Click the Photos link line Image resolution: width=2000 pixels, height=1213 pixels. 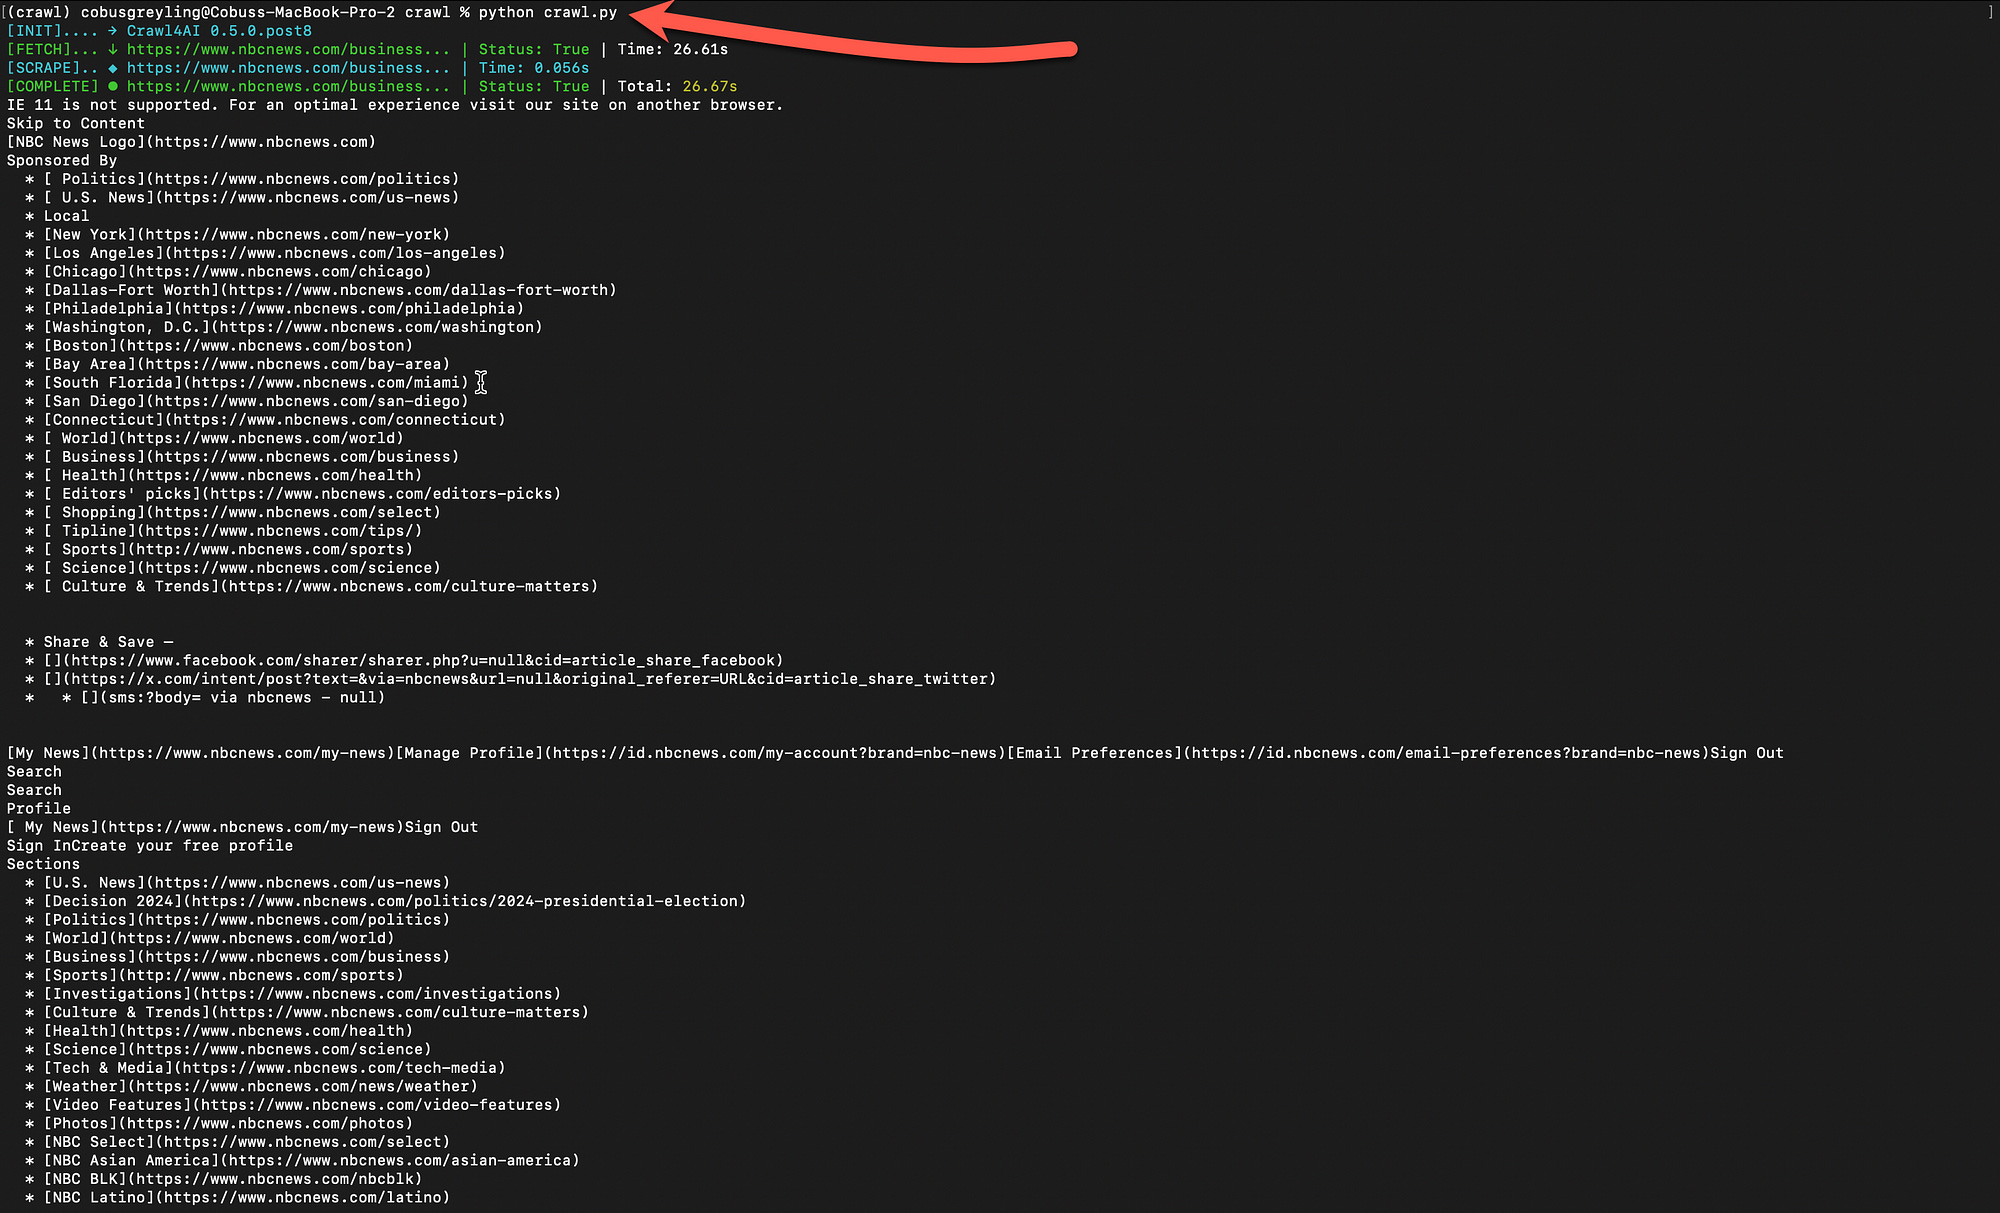coord(228,1123)
